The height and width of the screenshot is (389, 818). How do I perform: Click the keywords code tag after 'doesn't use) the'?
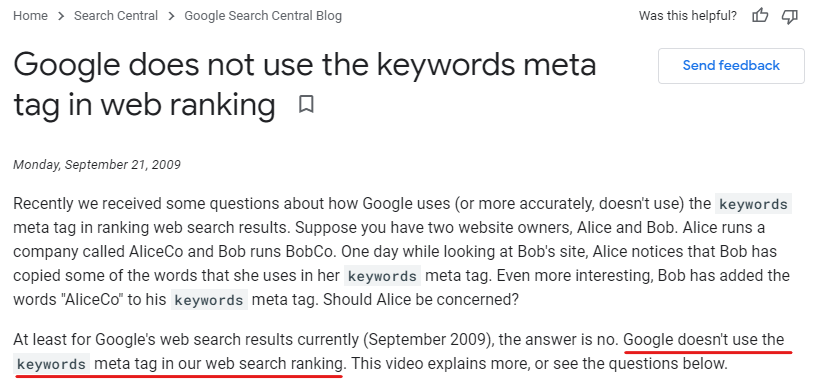click(753, 204)
